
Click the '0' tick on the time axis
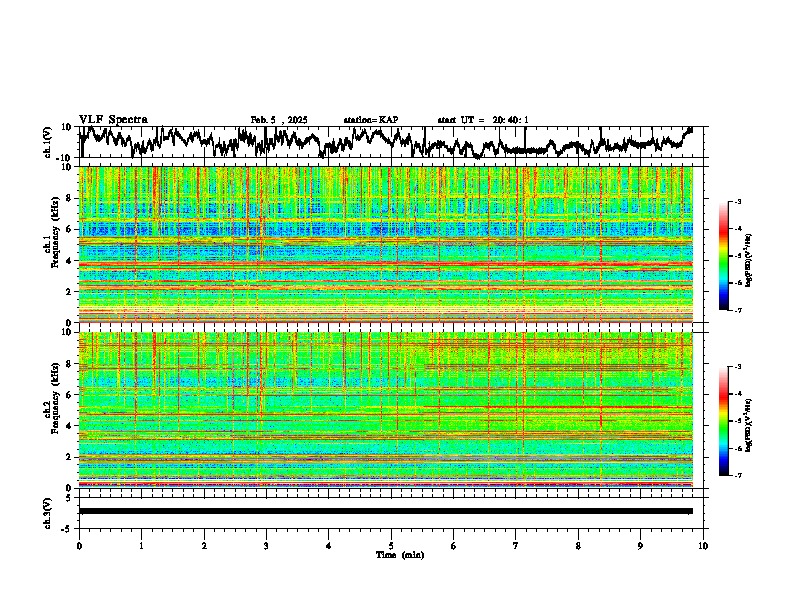pos(79,546)
